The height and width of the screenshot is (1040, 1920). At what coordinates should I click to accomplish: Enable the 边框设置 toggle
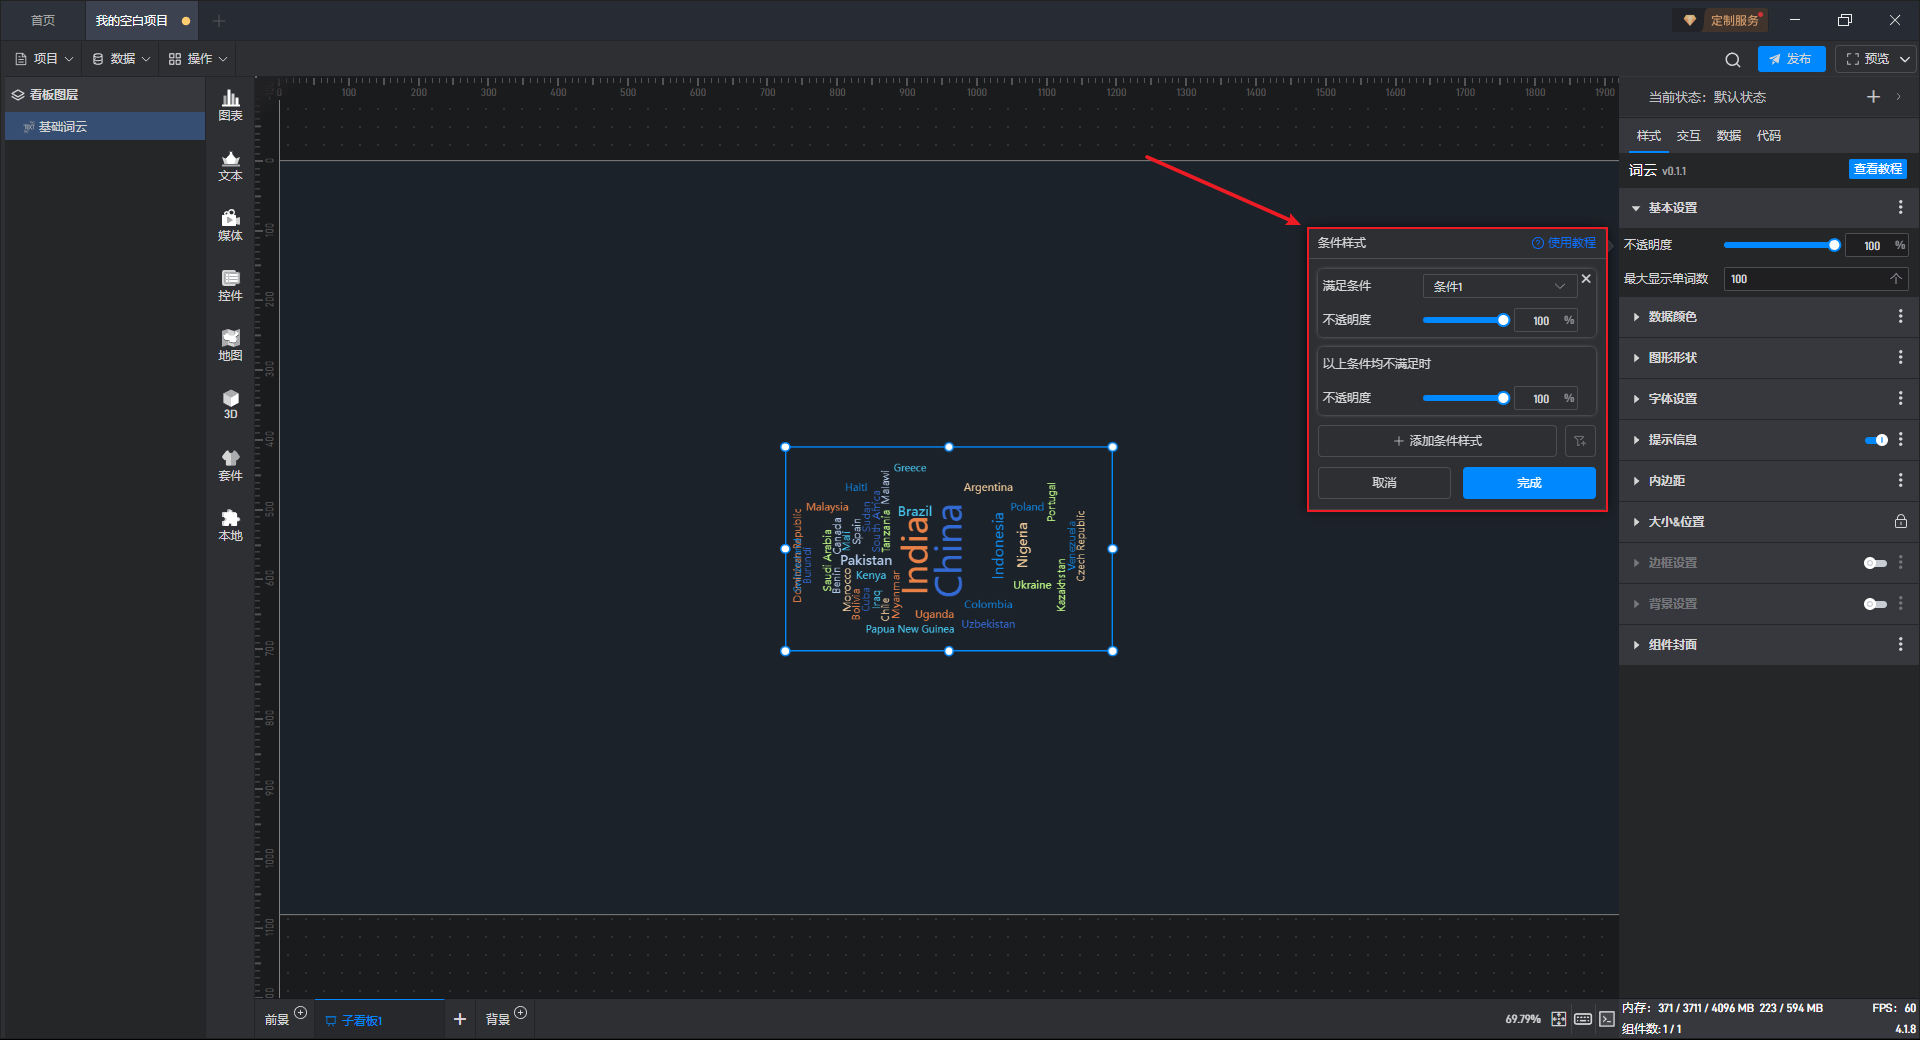pos(1875,563)
